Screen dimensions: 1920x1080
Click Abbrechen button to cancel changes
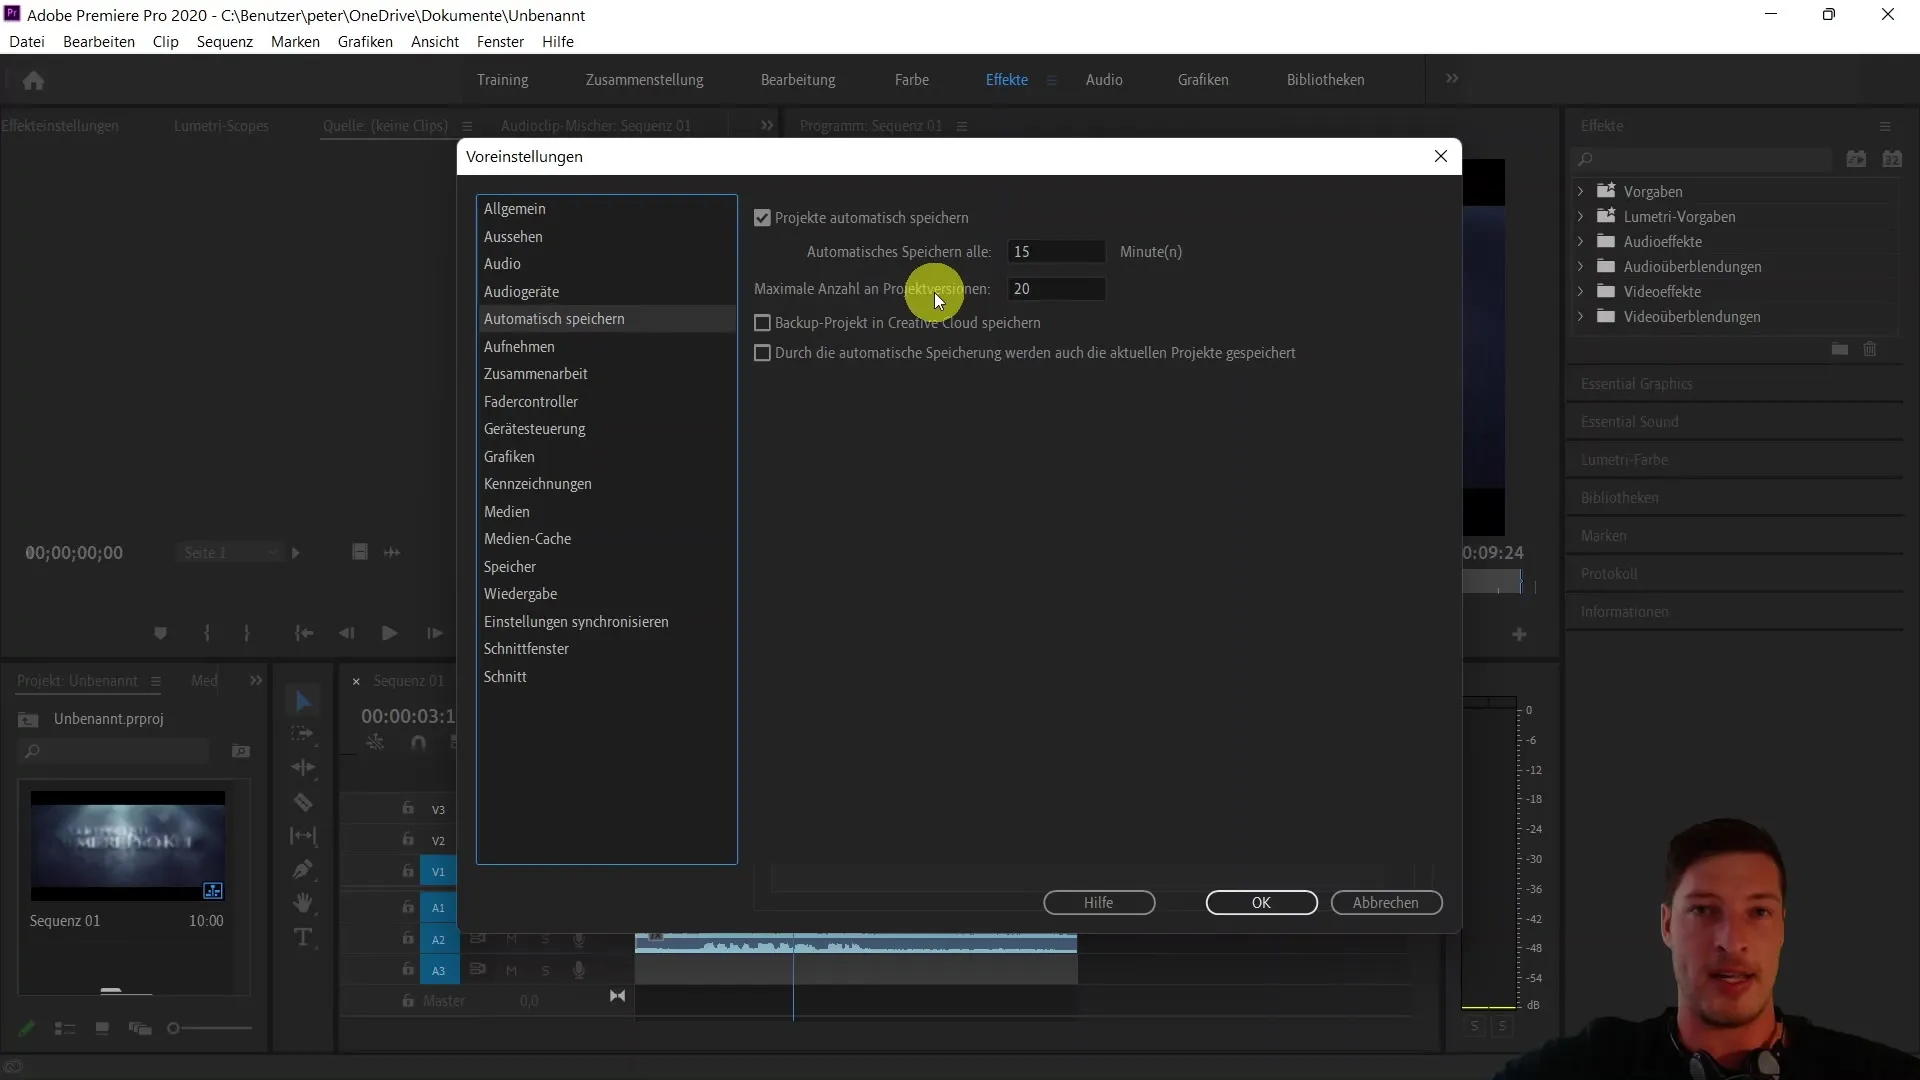point(1386,902)
